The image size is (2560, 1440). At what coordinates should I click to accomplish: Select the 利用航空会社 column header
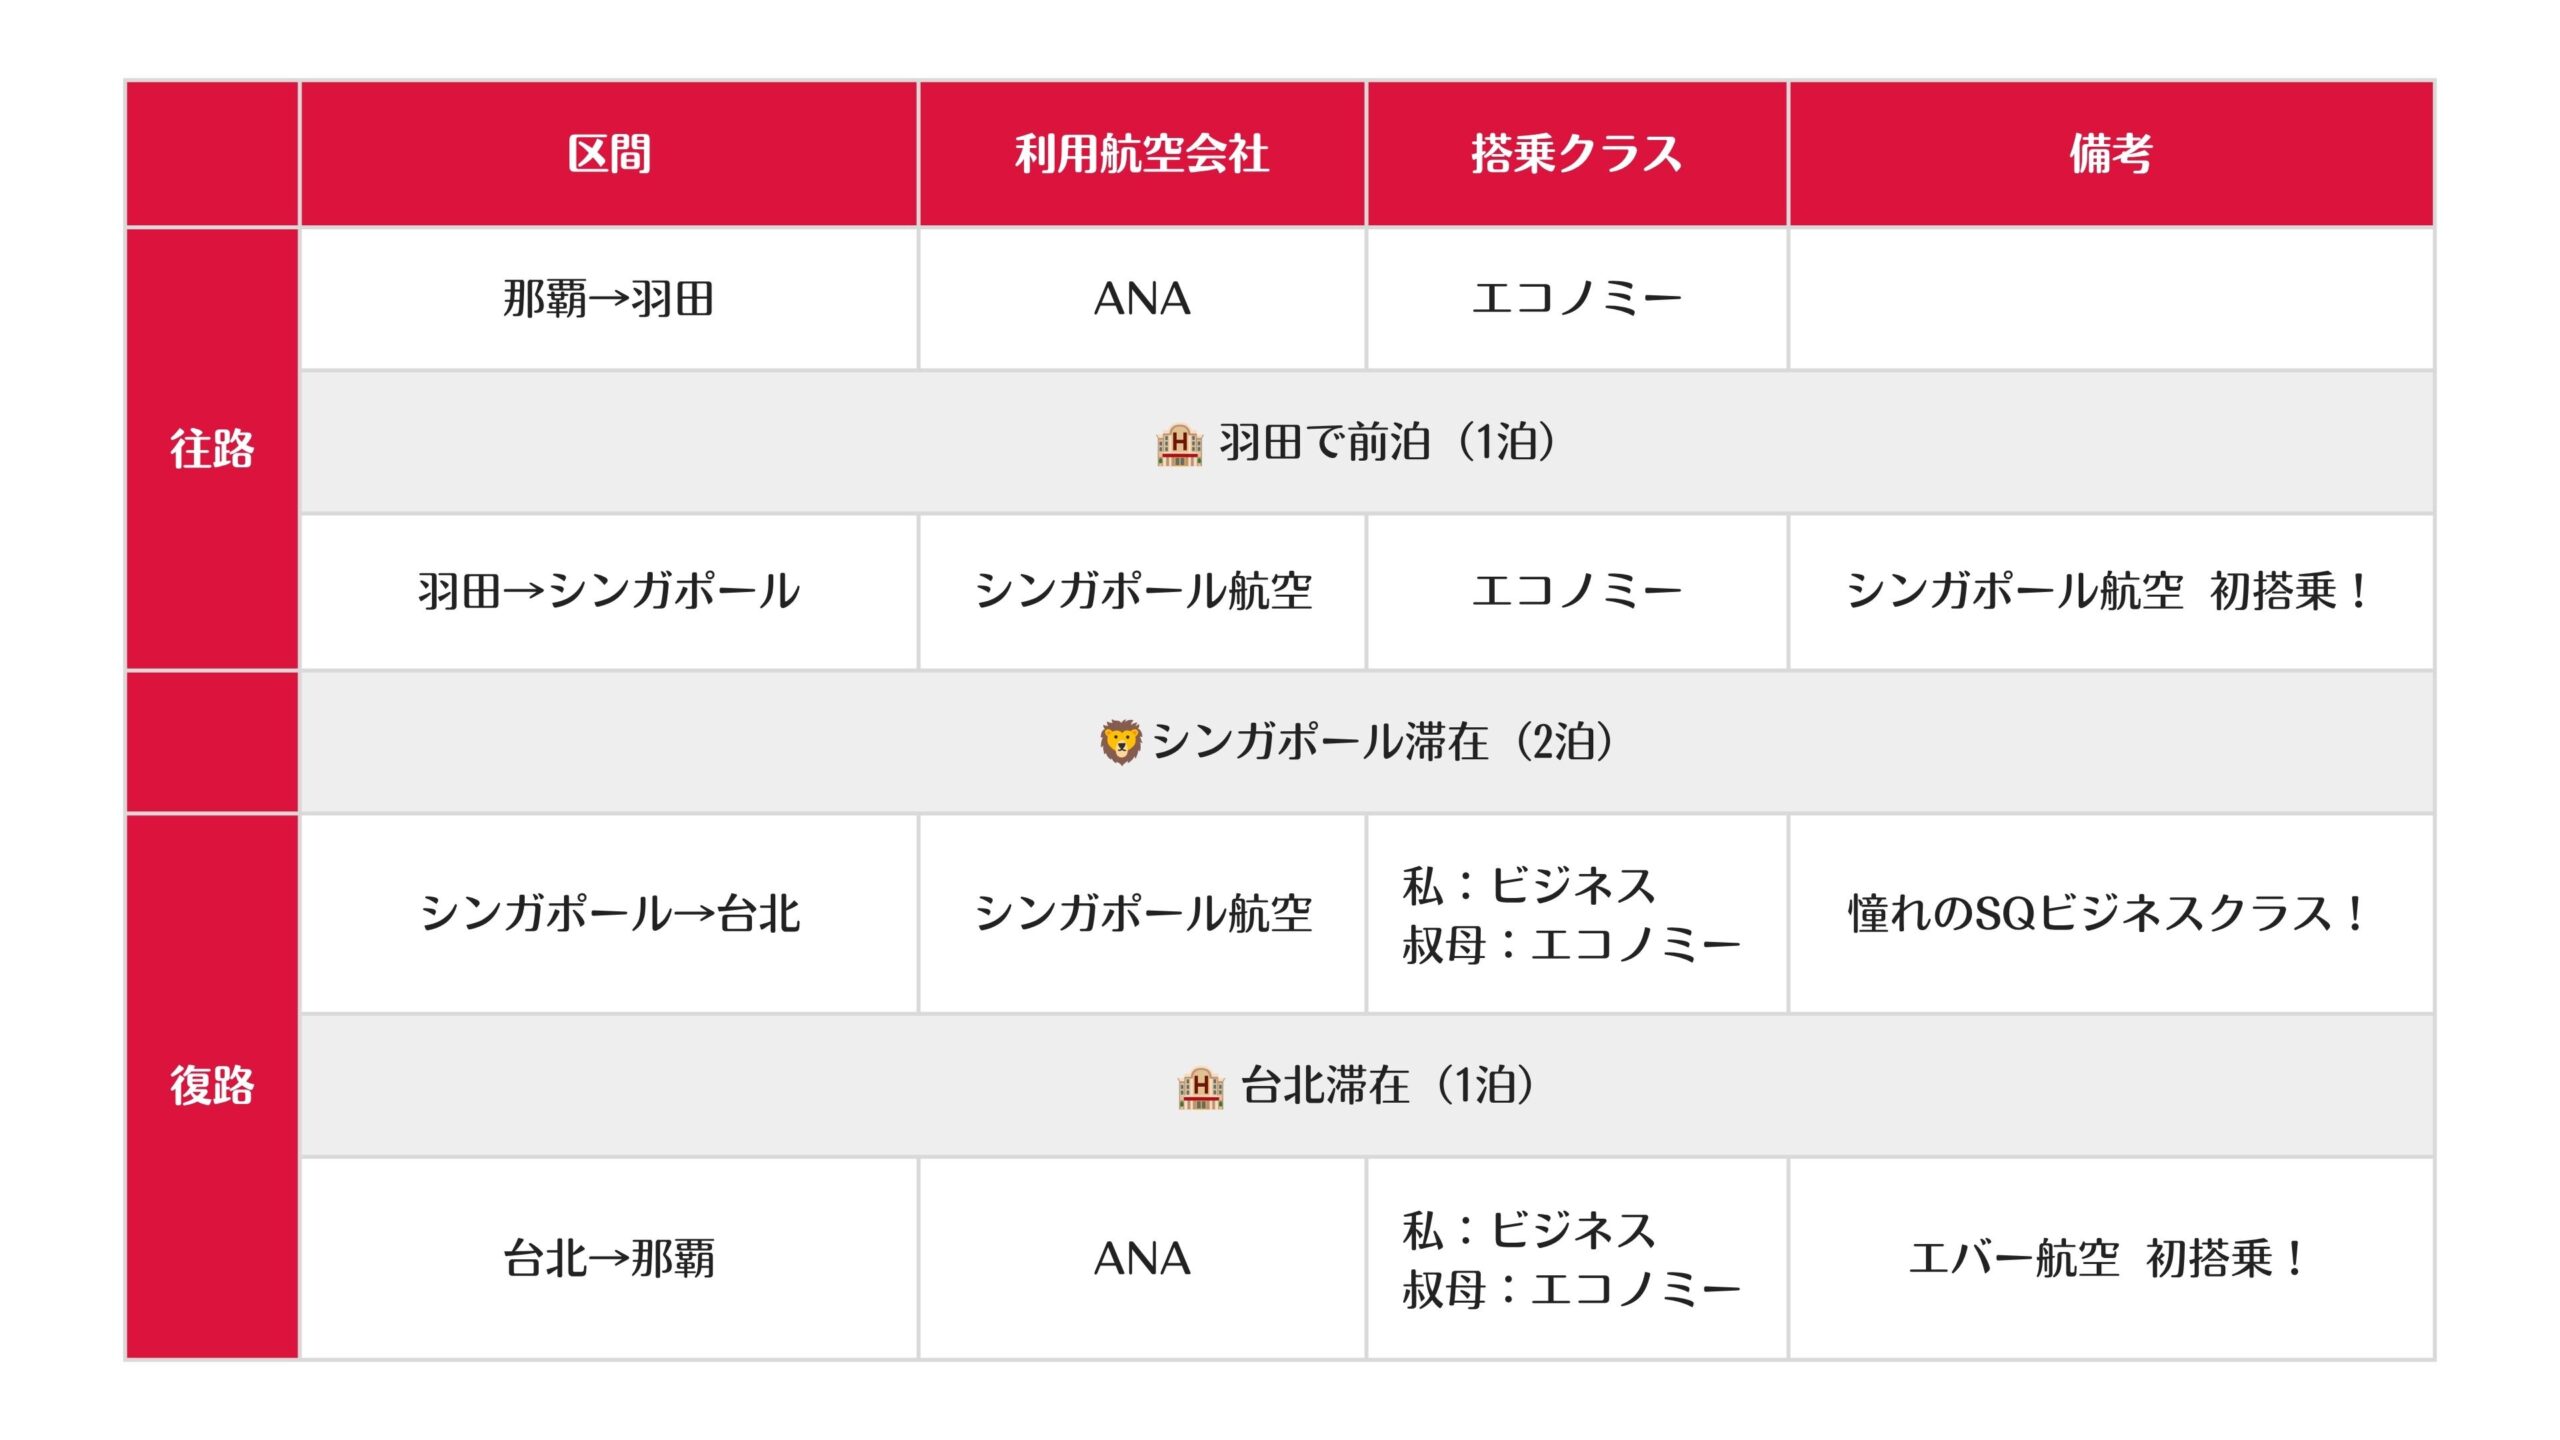1142,154
